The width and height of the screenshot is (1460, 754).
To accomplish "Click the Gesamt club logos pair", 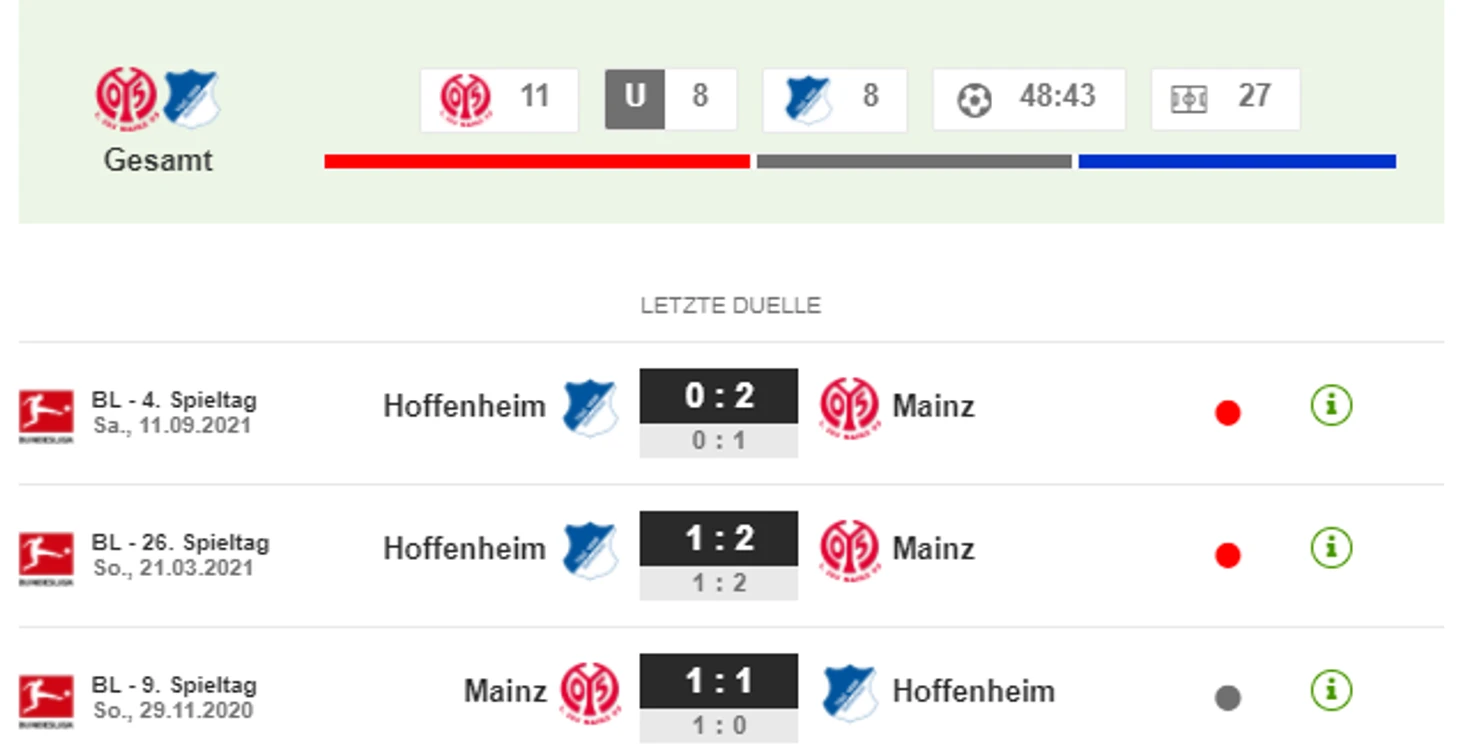I will (158, 99).
